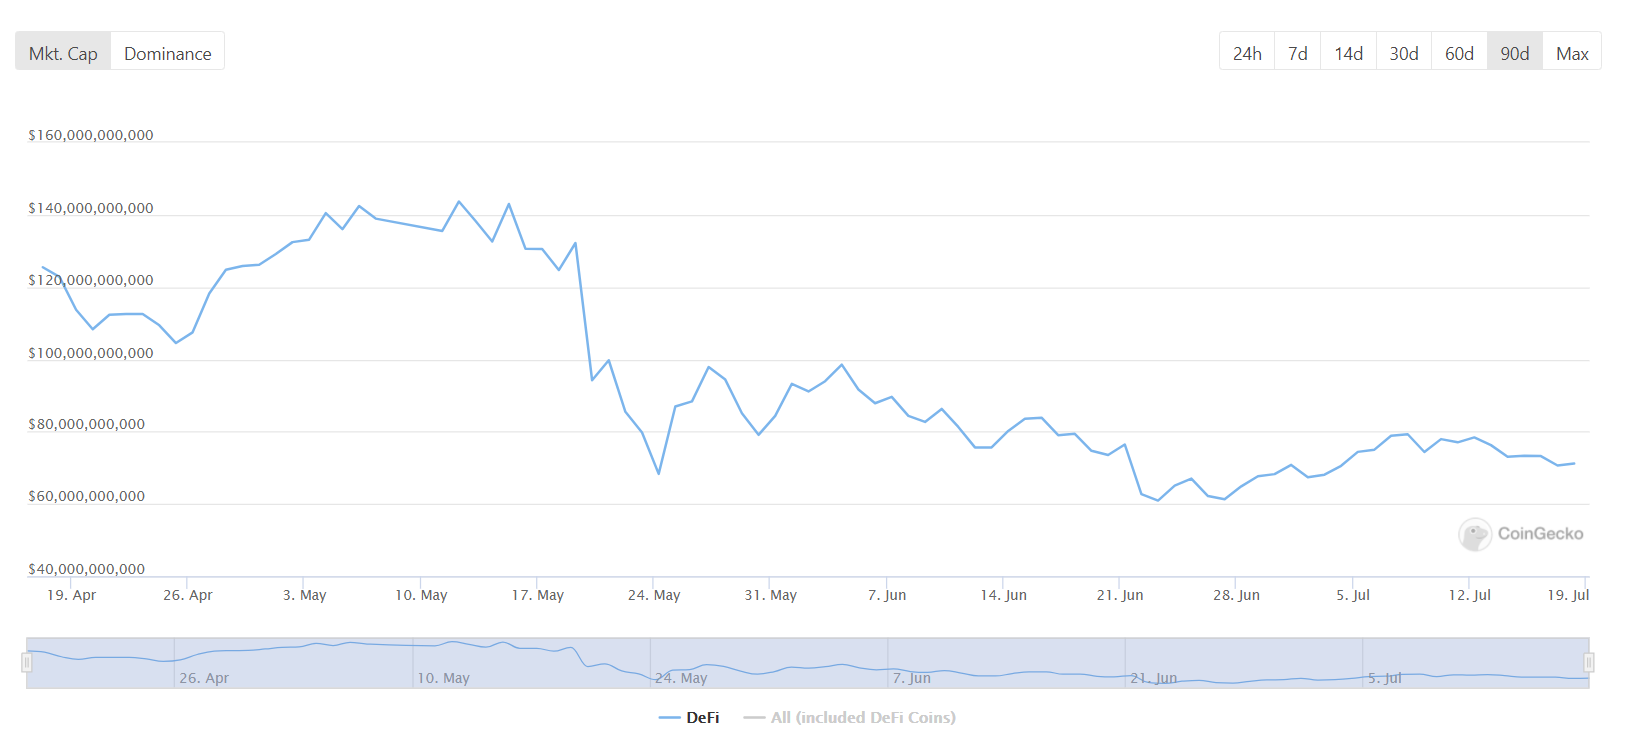
Task: Select the 24h time range
Action: [1247, 53]
